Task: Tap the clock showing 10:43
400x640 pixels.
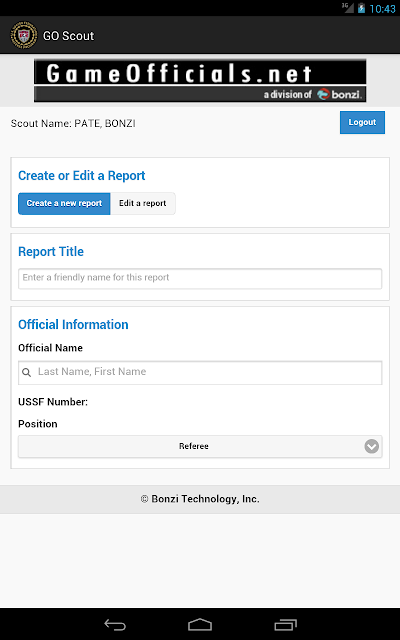Action: [x=382, y=9]
